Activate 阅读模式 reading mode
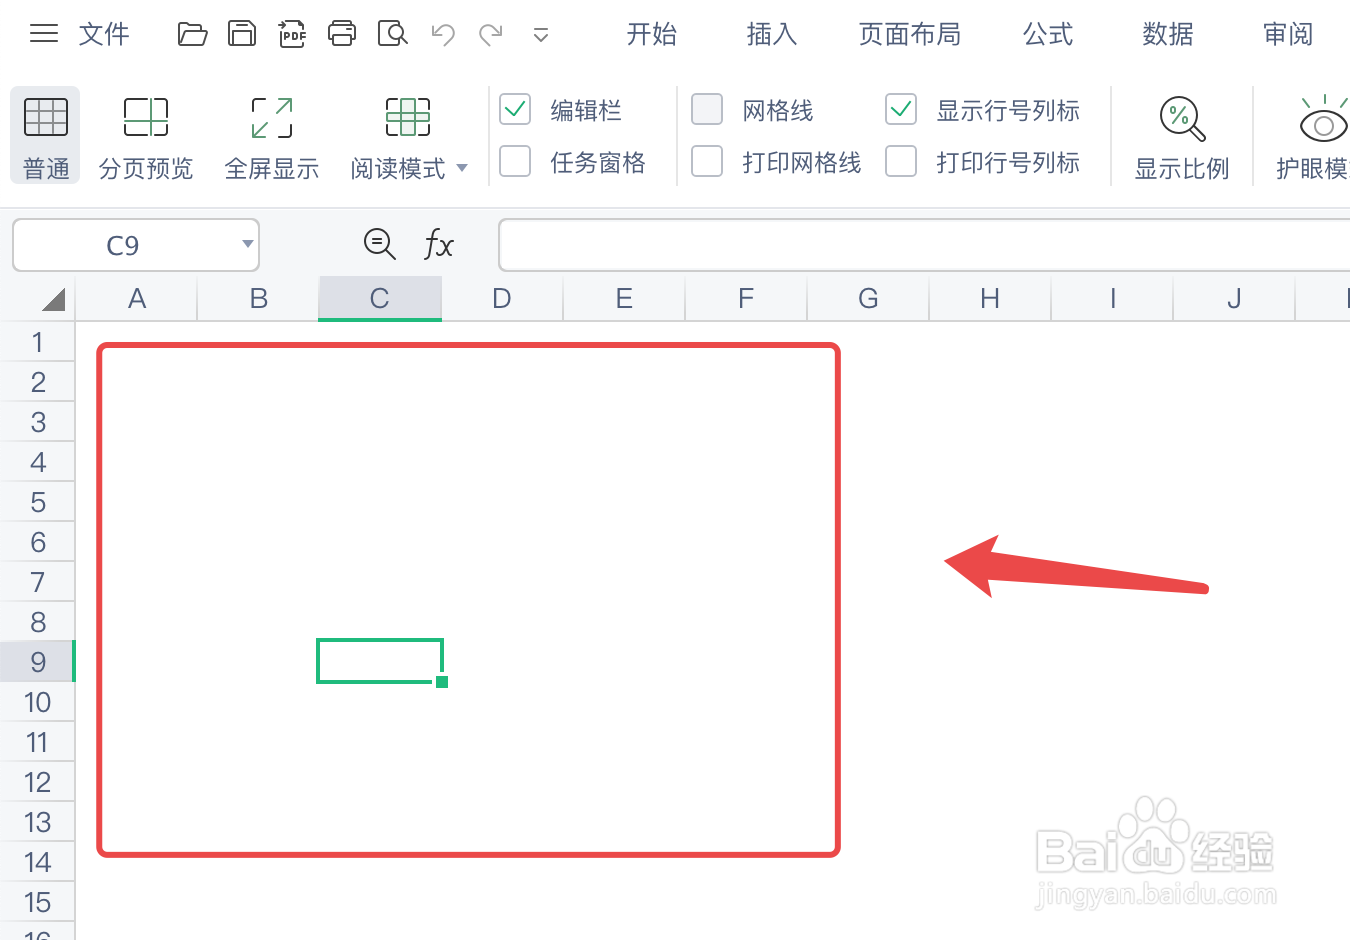Screen dimensions: 1350x940 coord(397,139)
